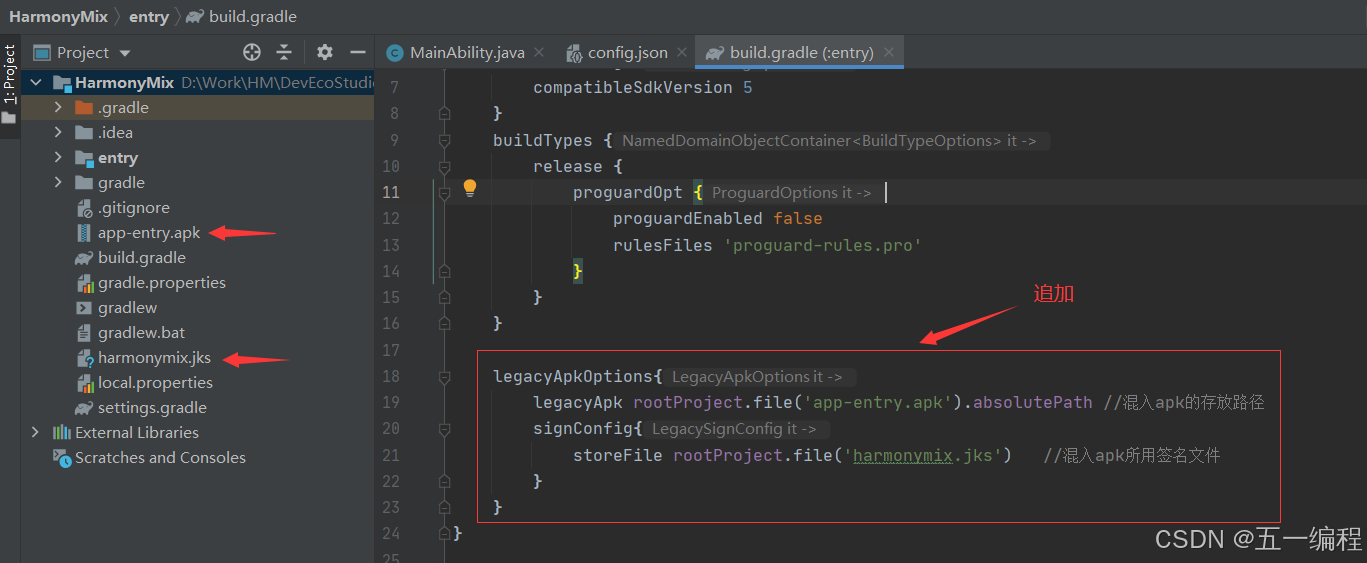
Task: Select the gradlew file
Action: 127,307
